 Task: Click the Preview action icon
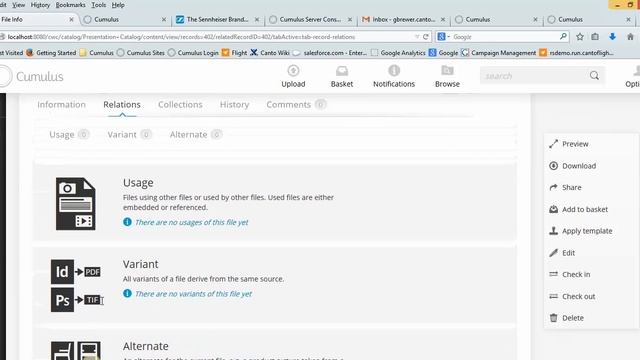click(x=553, y=144)
